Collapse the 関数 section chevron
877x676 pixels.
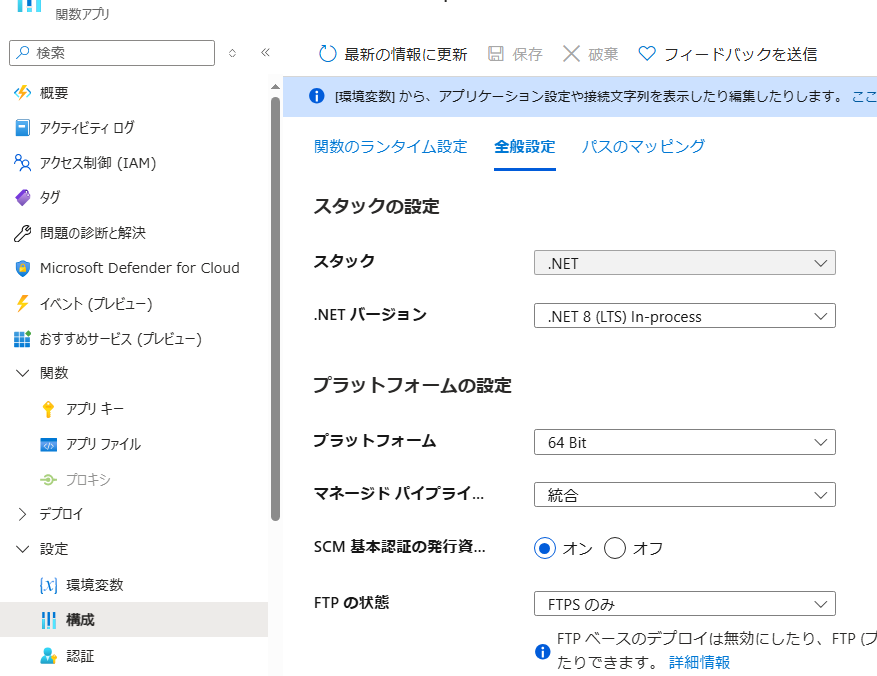tap(22, 374)
